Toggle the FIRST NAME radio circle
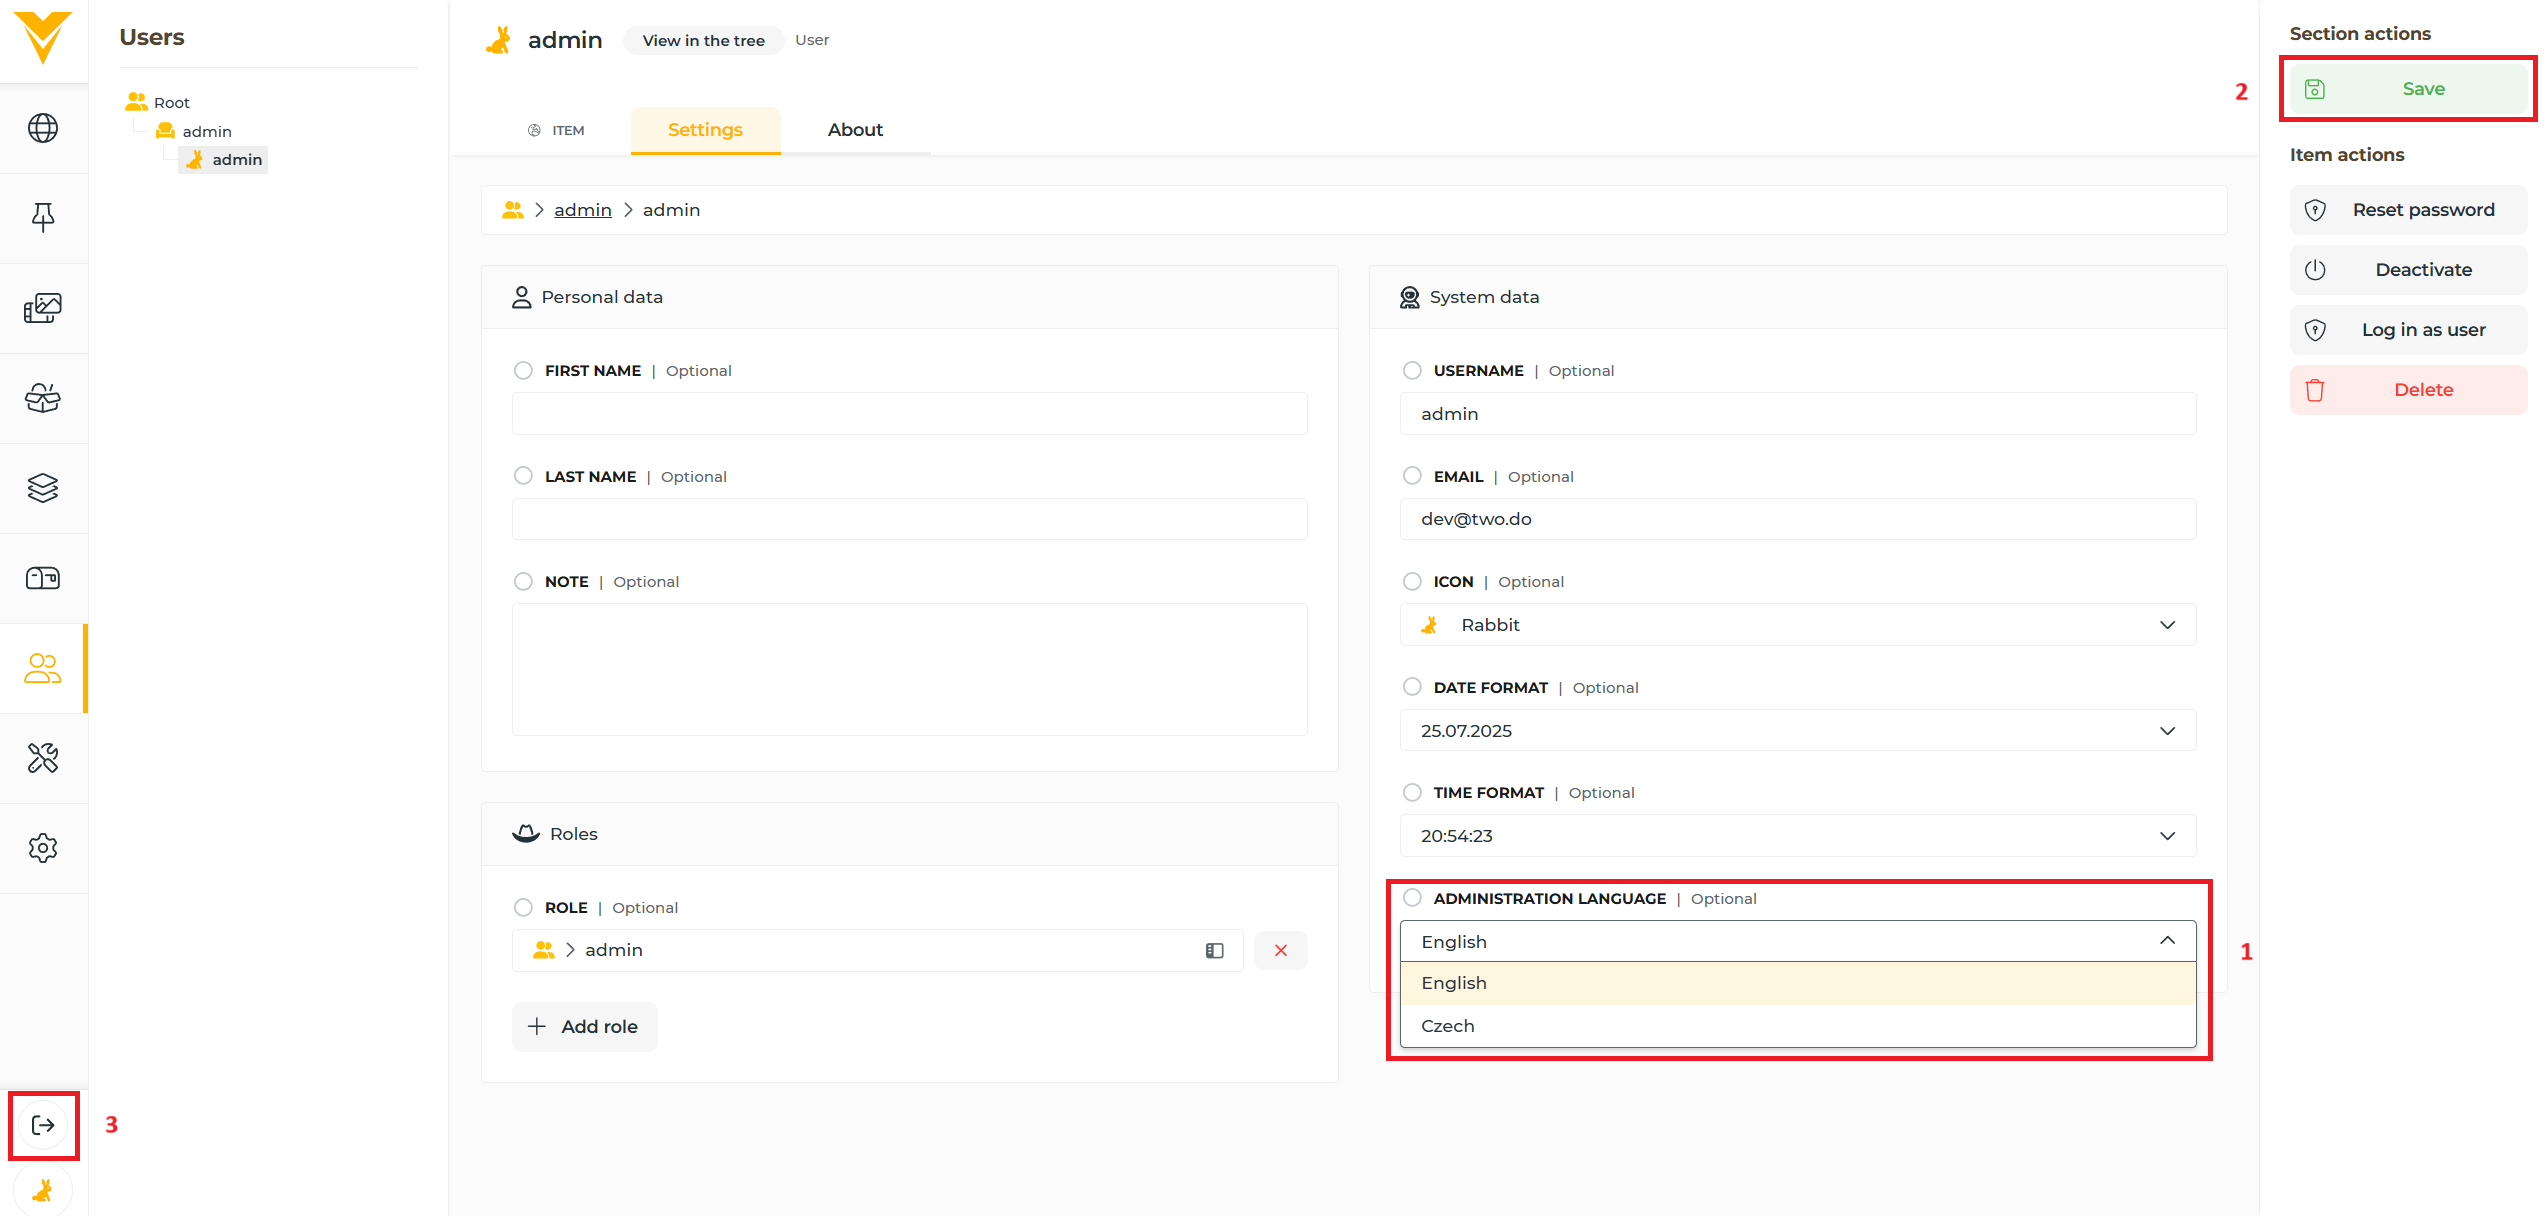Viewport: 2547px width, 1216px height. pyautogui.click(x=523, y=370)
